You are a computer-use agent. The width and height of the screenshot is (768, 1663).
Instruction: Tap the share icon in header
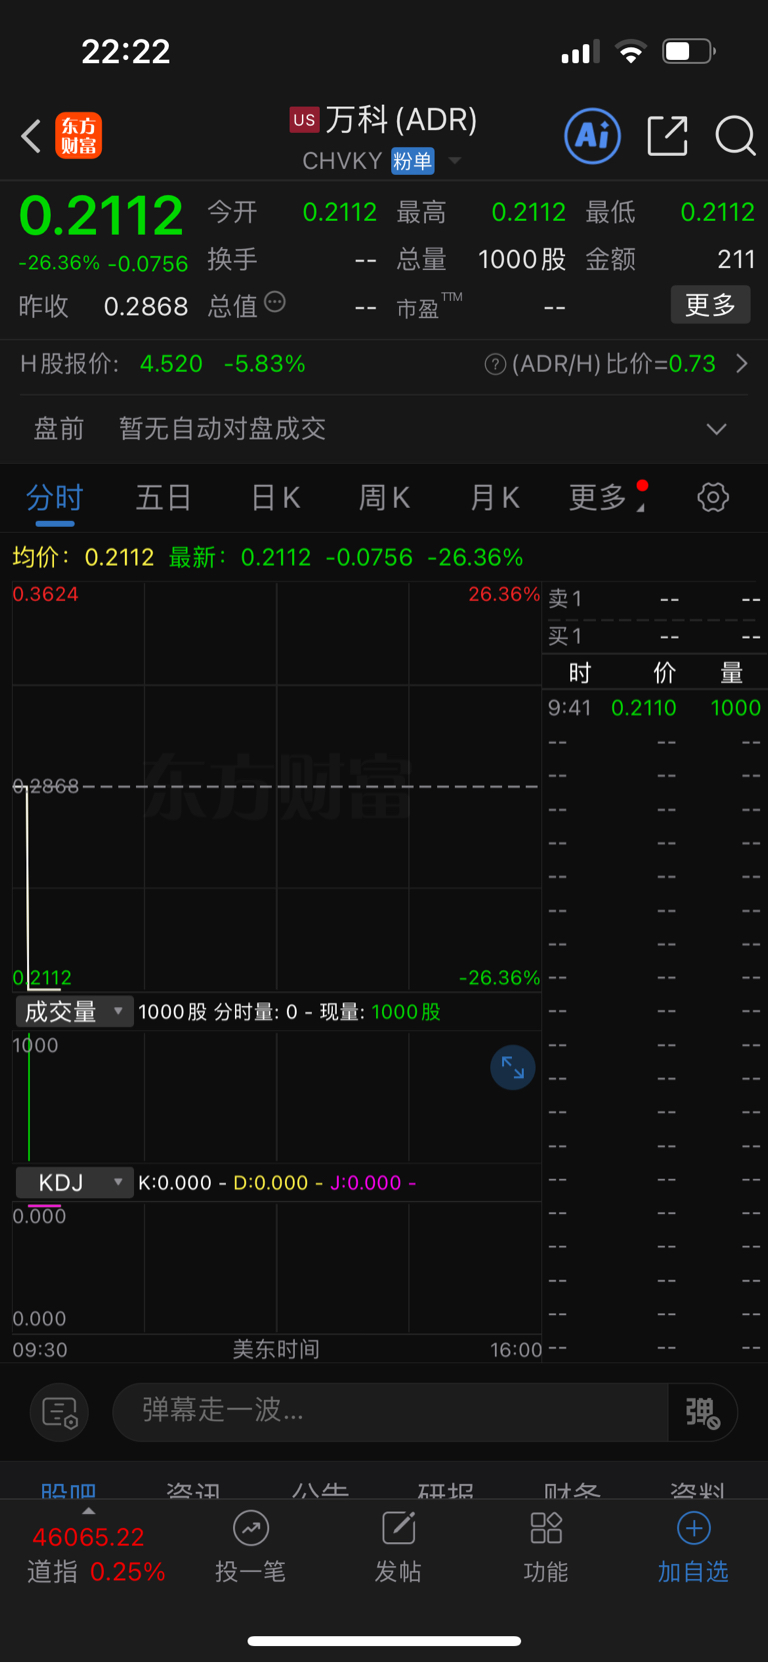667,136
